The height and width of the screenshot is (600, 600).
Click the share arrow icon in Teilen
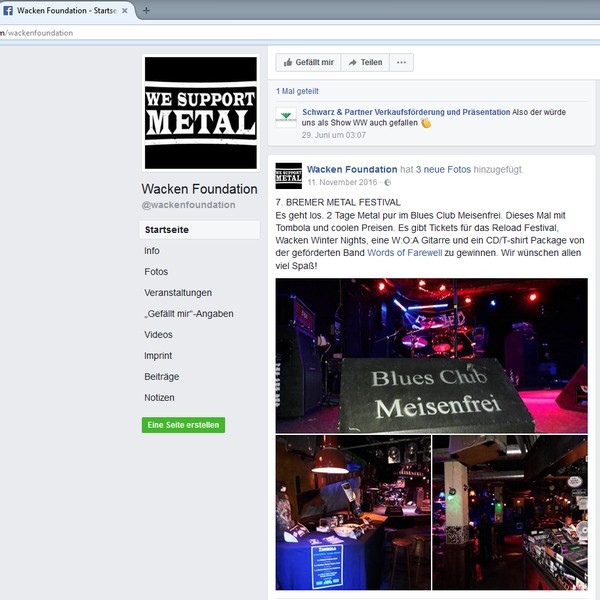(353, 62)
